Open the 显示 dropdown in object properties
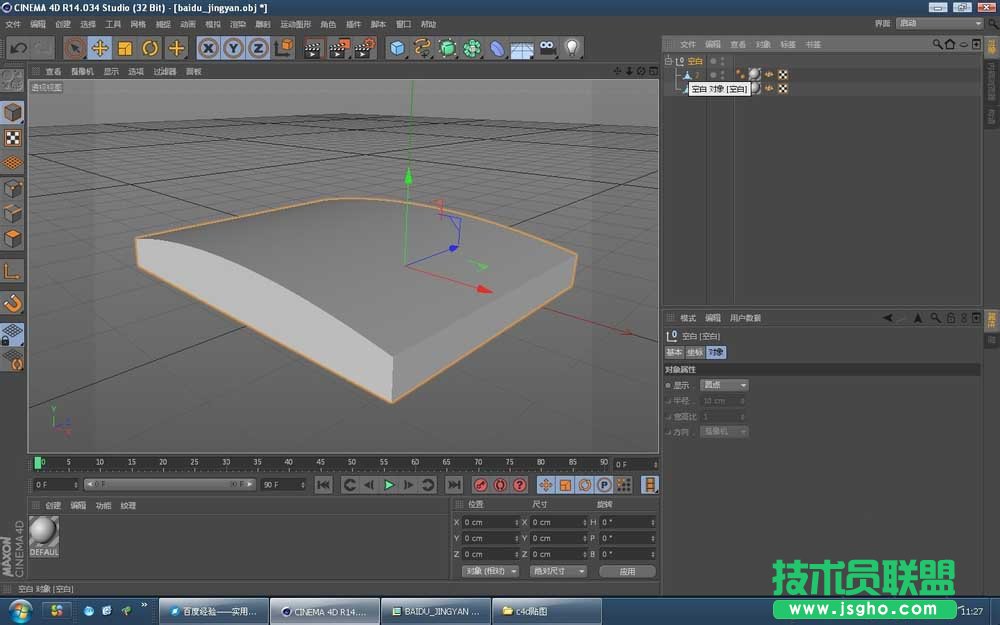 coord(725,384)
